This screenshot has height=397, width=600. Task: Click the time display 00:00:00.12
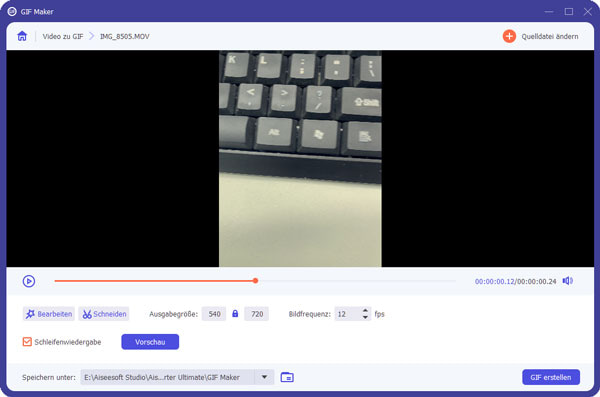pyautogui.click(x=494, y=281)
